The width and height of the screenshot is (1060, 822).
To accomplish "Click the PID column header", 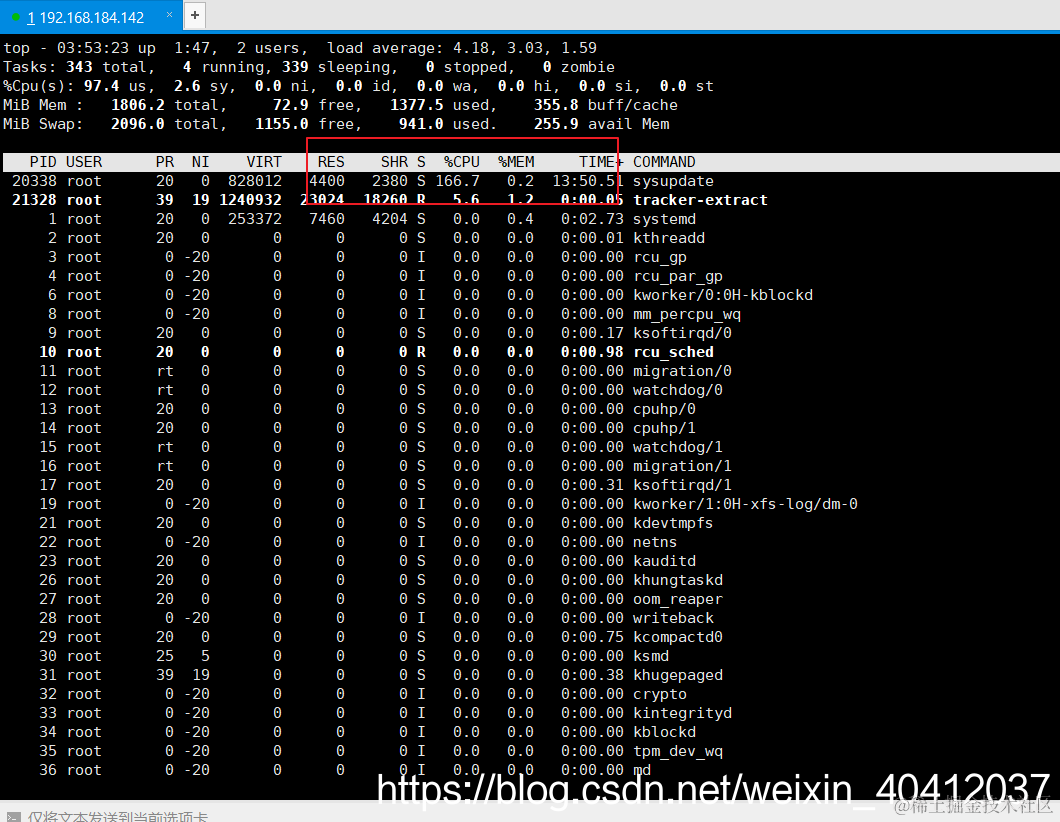I will coord(43,162).
